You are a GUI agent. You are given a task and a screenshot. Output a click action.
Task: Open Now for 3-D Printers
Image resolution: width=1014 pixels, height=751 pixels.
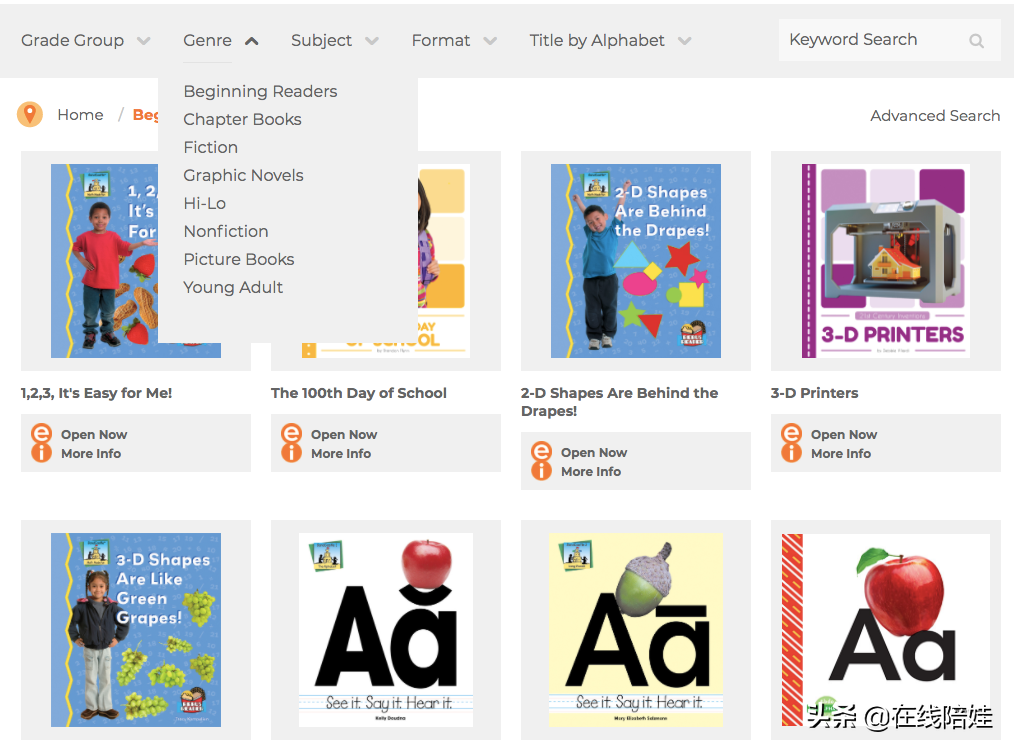pos(844,435)
